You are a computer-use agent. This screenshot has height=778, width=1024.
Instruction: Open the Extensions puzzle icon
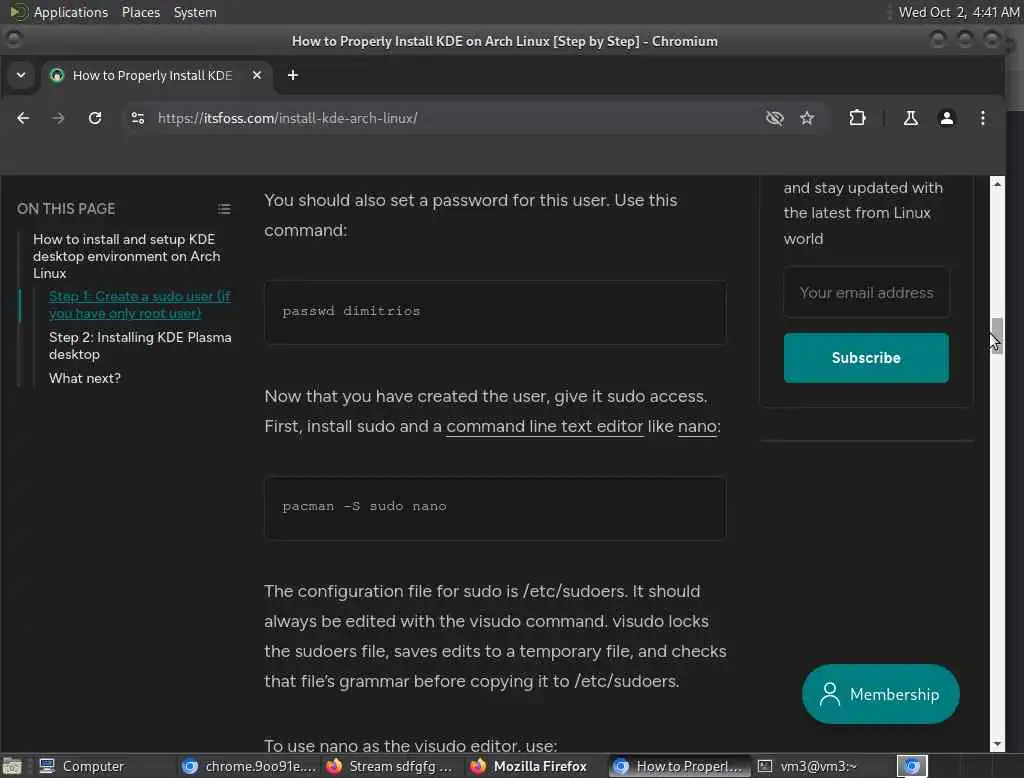(857, 118)
